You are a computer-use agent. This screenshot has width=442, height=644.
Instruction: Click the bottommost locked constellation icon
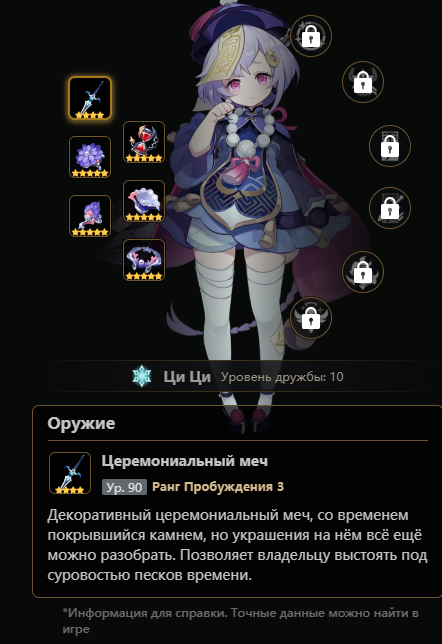pyautogui.click(x=311, y=318)
